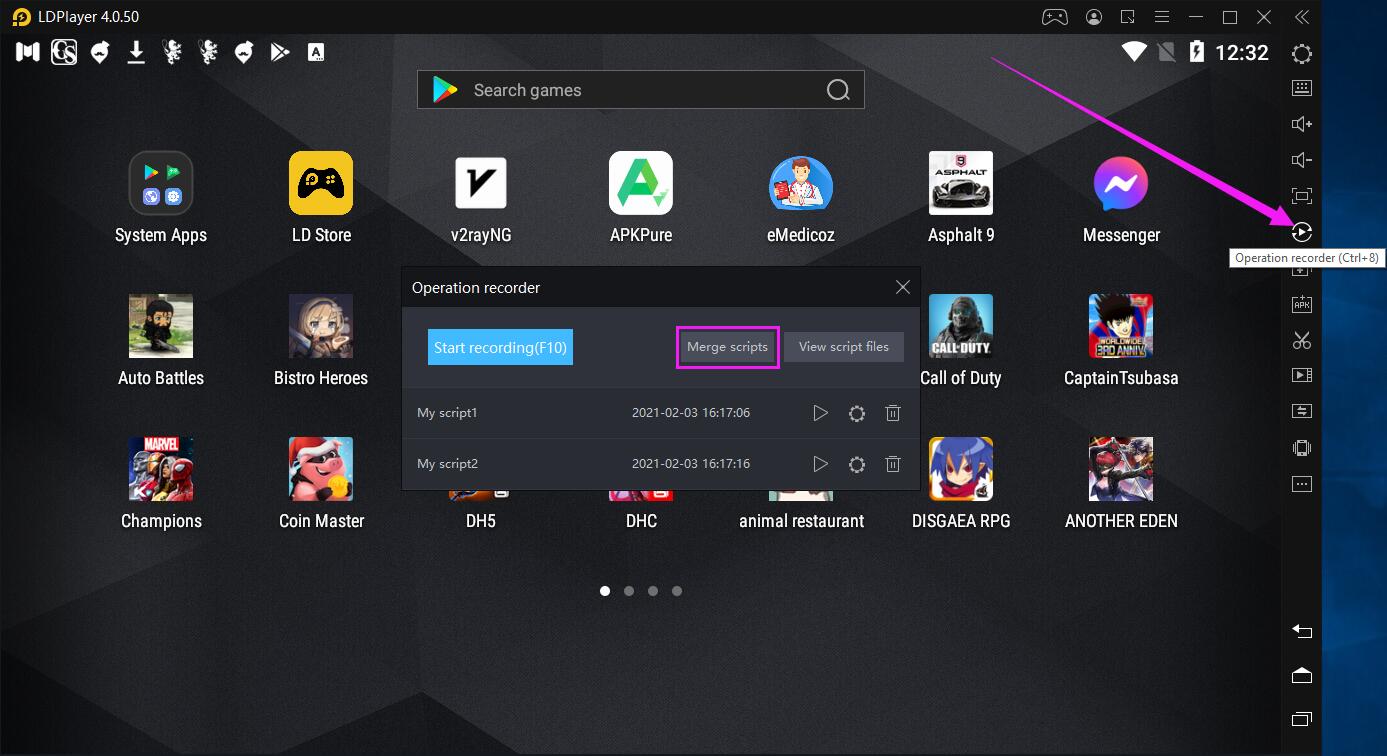Open More tools ellipsis in sidebar
Screen dimensions: 1387x756
pyautogui.click(x=1301, y=484)
